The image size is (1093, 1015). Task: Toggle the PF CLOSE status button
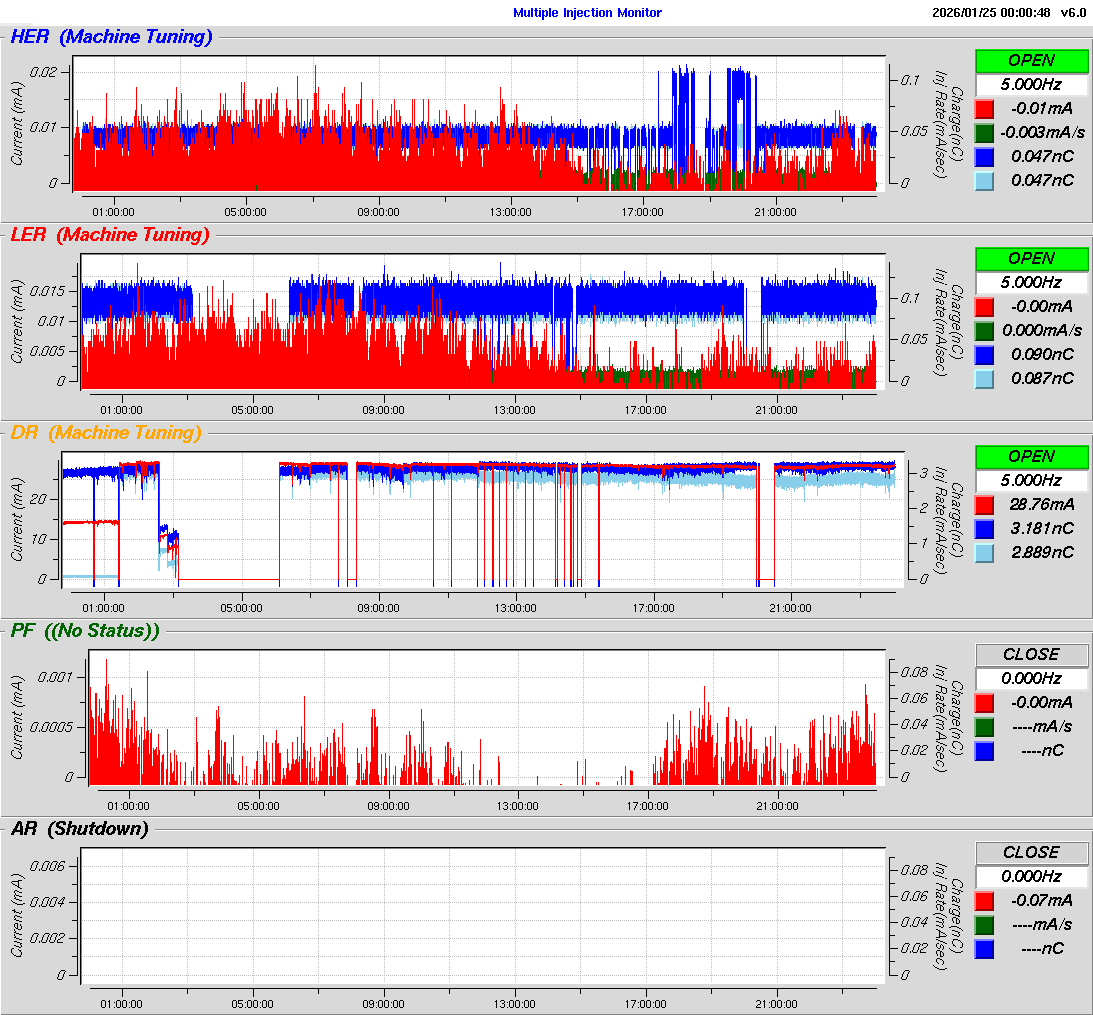(1031, 654)
